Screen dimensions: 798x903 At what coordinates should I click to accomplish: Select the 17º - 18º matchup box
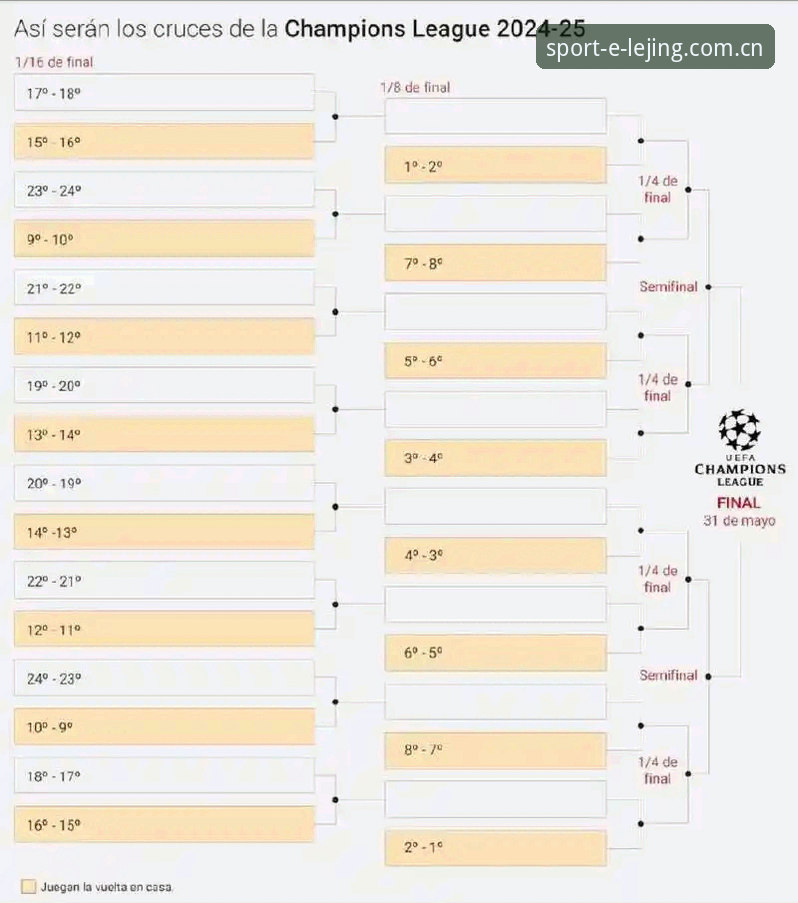tap(164, 92)
